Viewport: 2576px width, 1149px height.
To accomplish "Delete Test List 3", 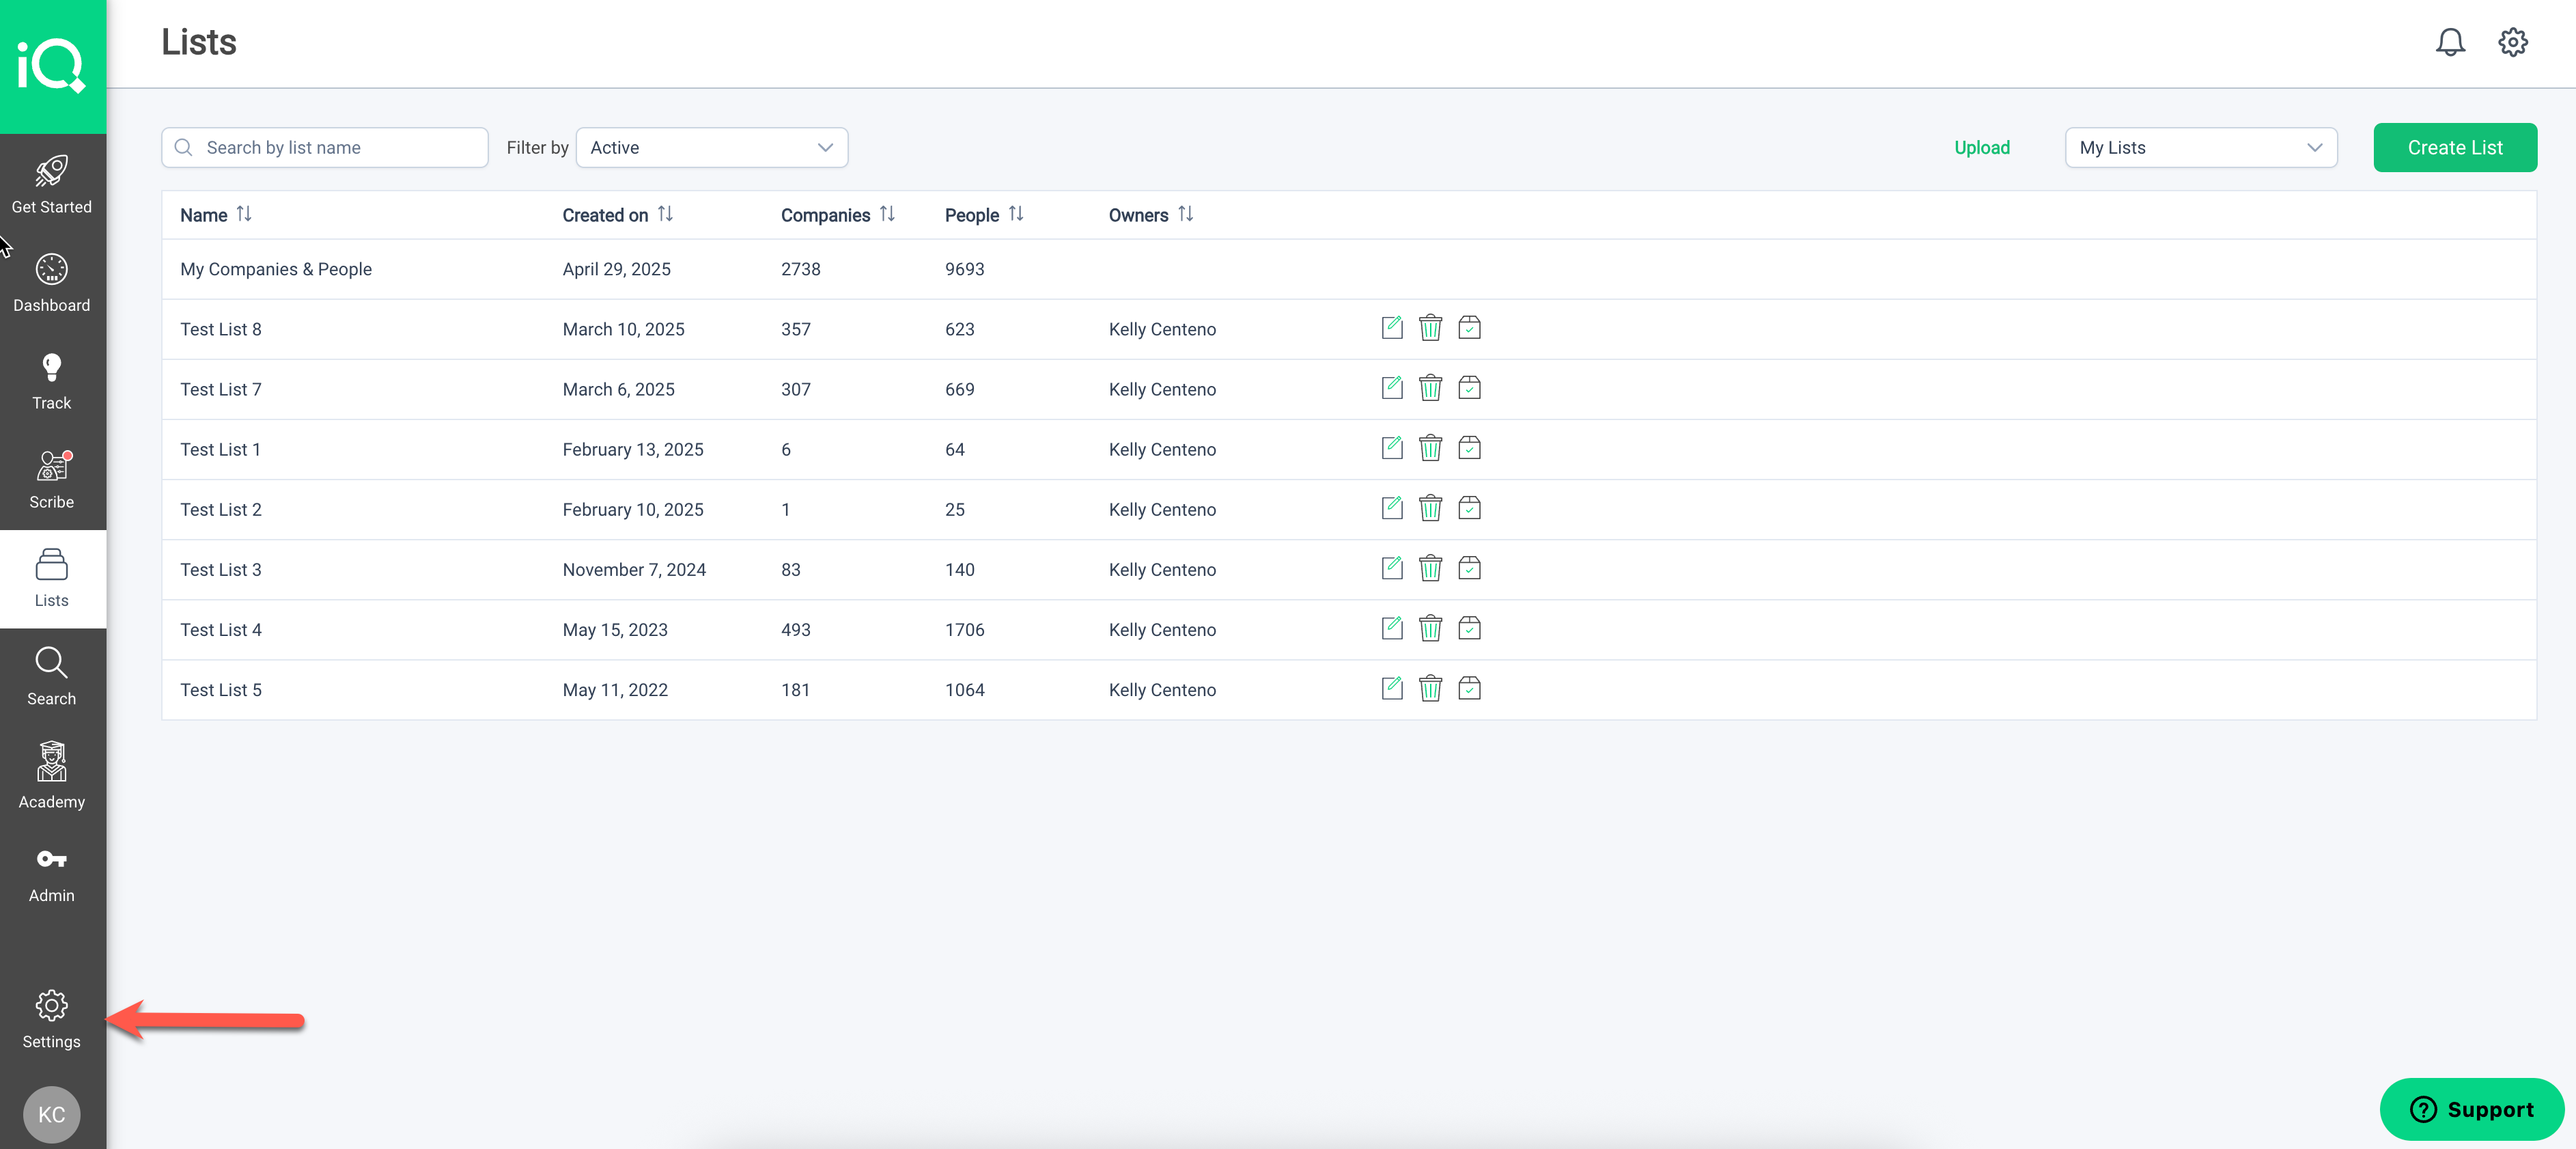I will point(1430,568).
